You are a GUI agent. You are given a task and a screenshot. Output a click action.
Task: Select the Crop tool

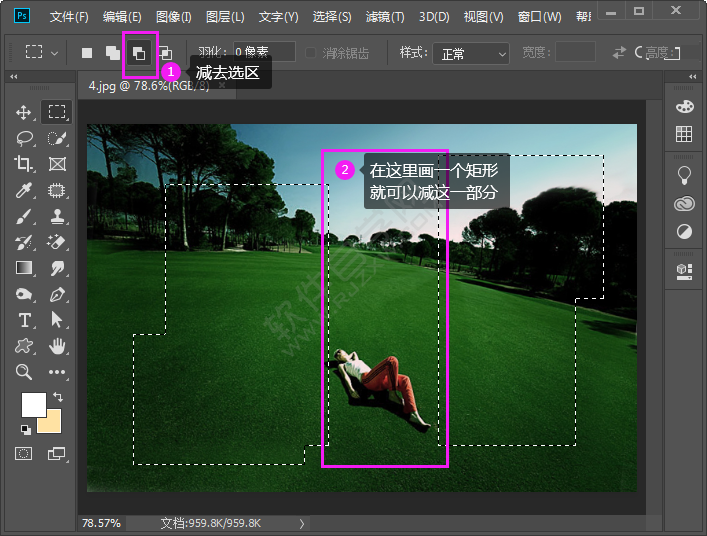pyautogui.click(x=24, y=164)
